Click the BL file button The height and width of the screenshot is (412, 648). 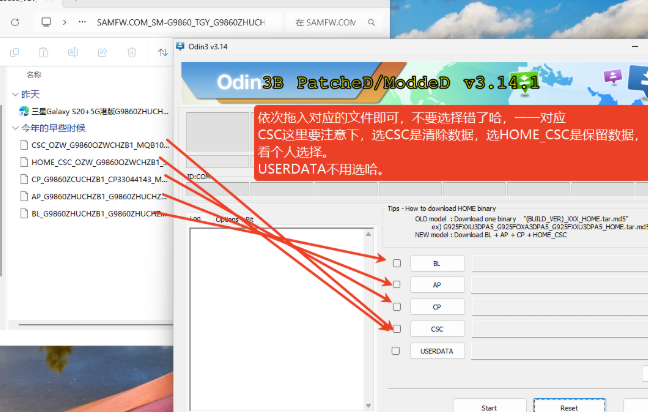pos(437,264)
